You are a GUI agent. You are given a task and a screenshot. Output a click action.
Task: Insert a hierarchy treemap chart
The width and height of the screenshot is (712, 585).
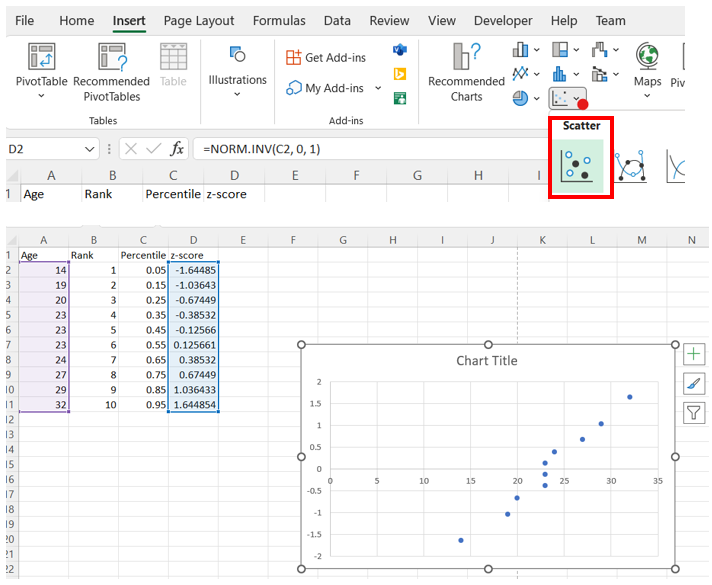pyautogui.click(x=560, y=50)
